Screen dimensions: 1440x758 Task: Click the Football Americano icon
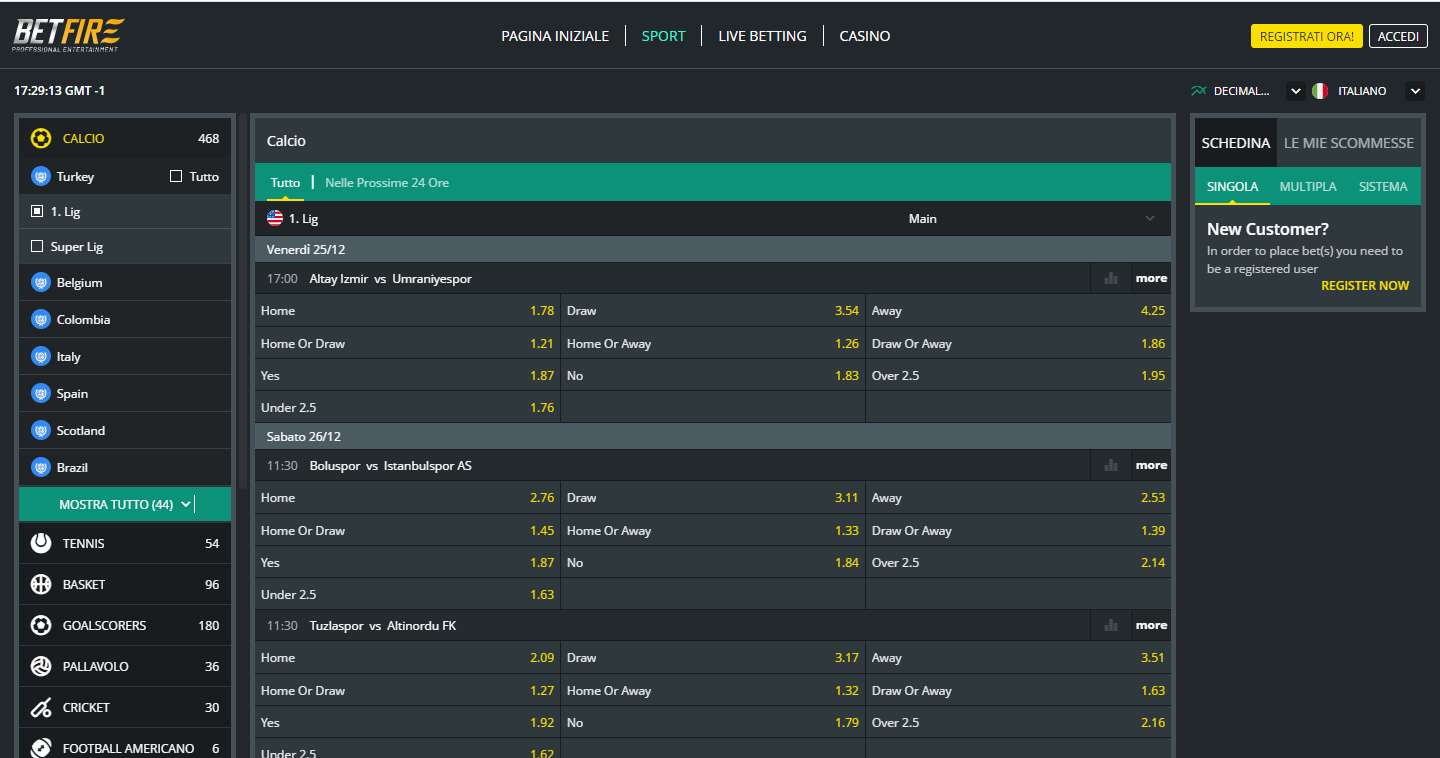pos(41,748)
